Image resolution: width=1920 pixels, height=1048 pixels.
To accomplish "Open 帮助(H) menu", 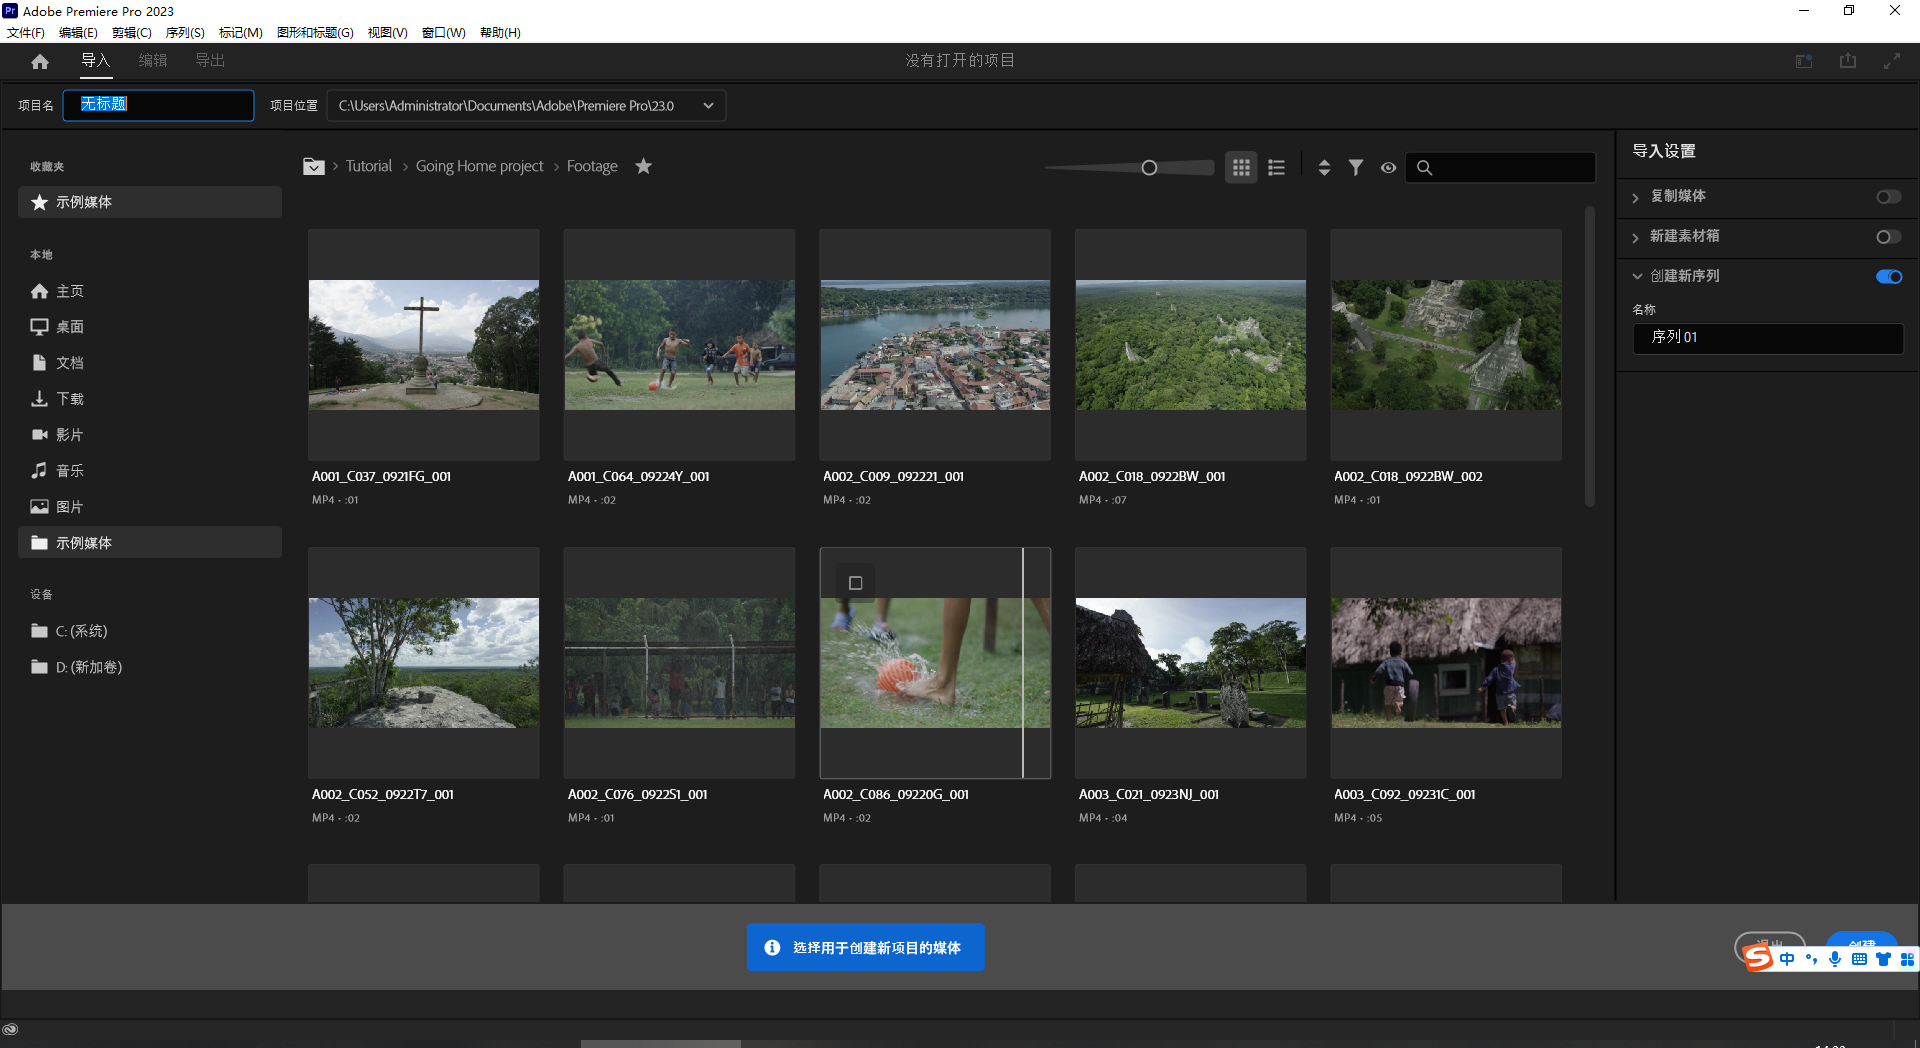I will tap(500, 33).
